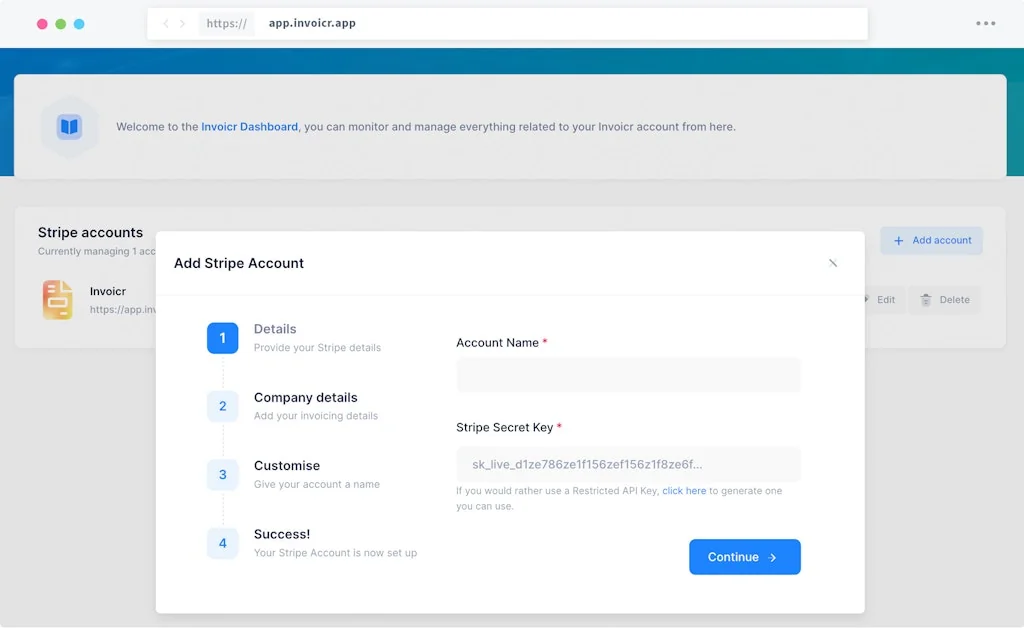Screen dimensions: 1024x628
Task: Click the book icon in the welcome banner
Action: coord(68,127)
